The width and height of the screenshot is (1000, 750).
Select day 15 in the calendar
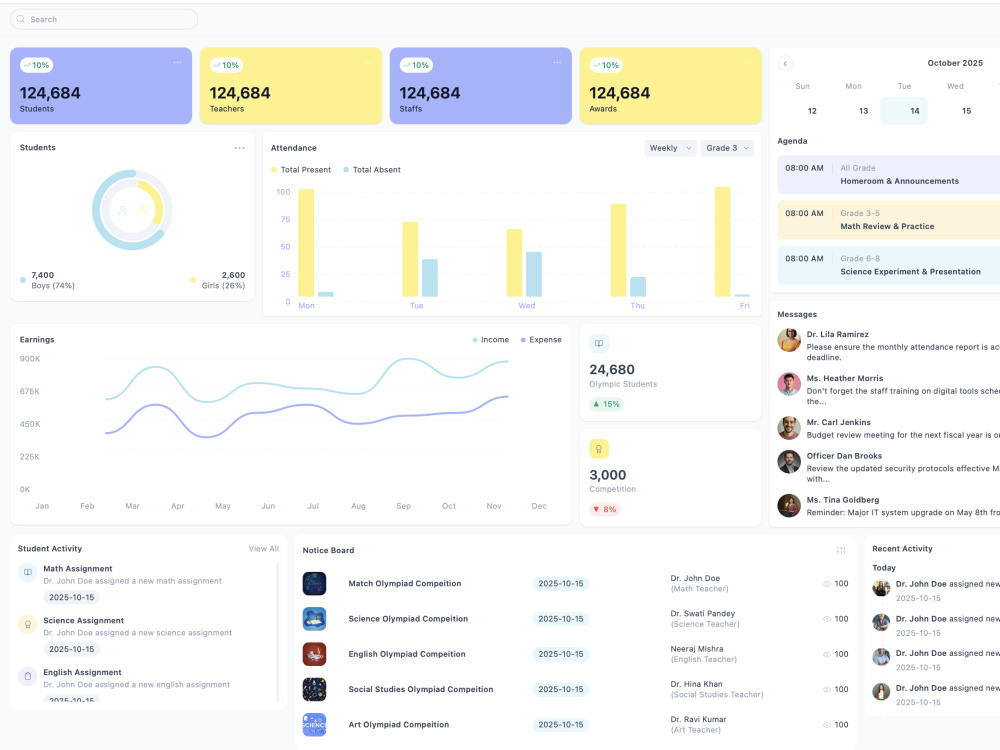[966, 111]
